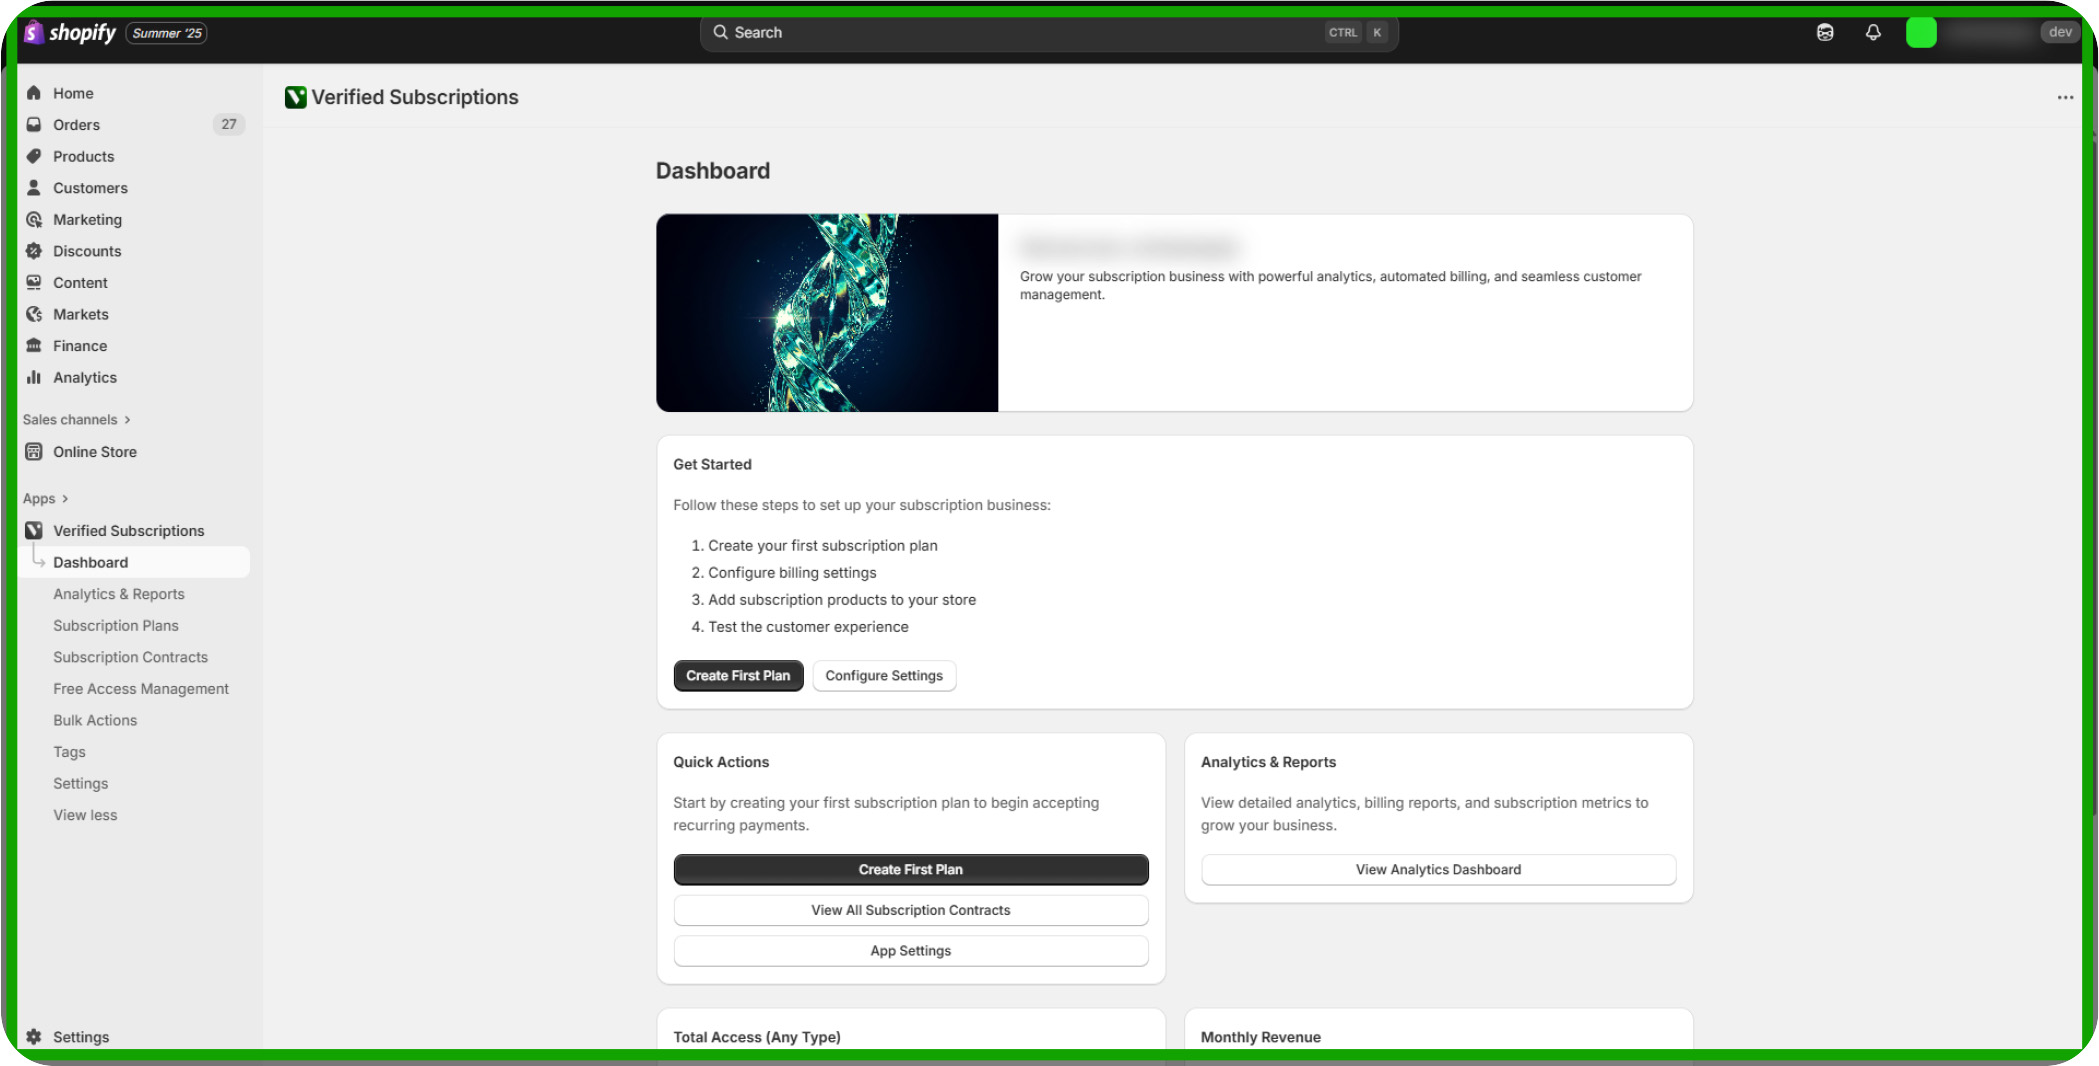2099x1066 pixels.
Task: Click the Orders count badge 27
Action: tap(229, 124)
